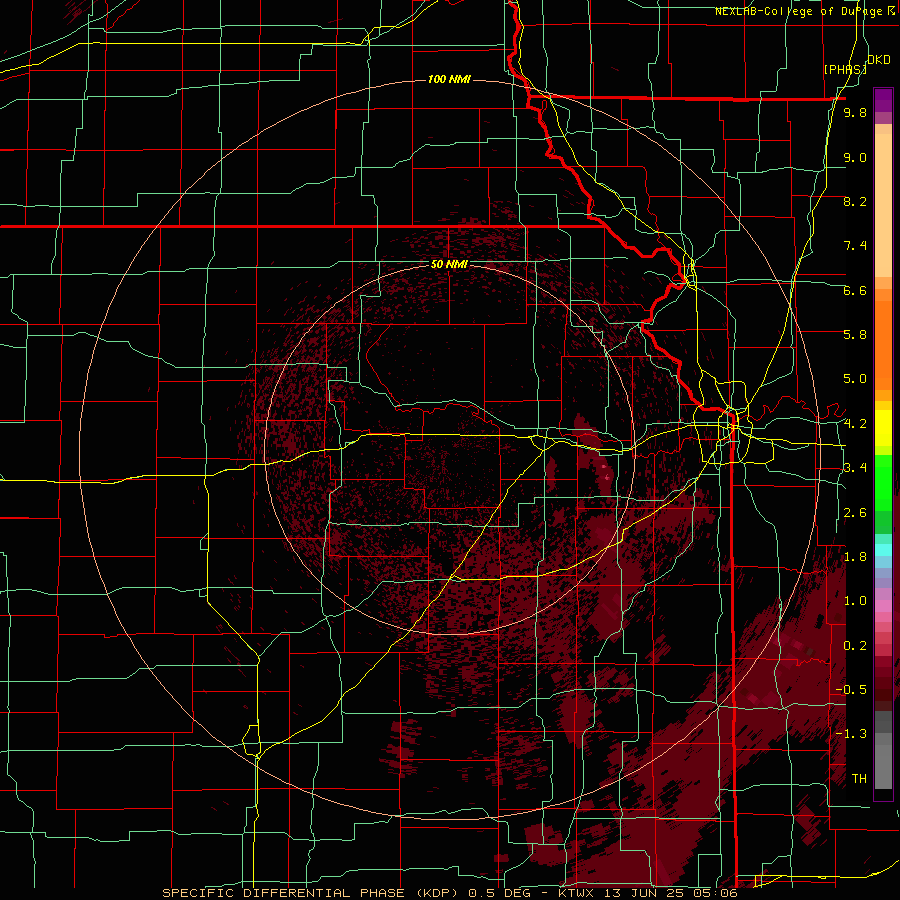Screen dimensions: 900x900
Task: Click the 1.0 scale value
Action: pyautogui.click(x=855, y=601)
